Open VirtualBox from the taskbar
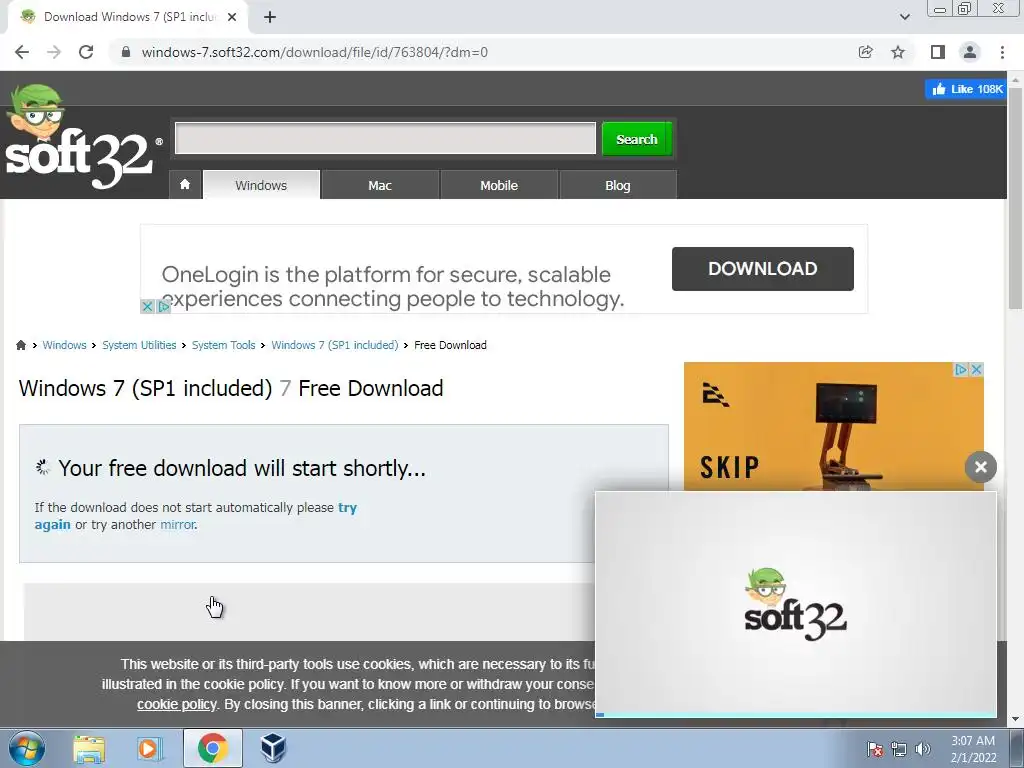Viewport: 1024px width, 768px height. click(x=273, y=748)
